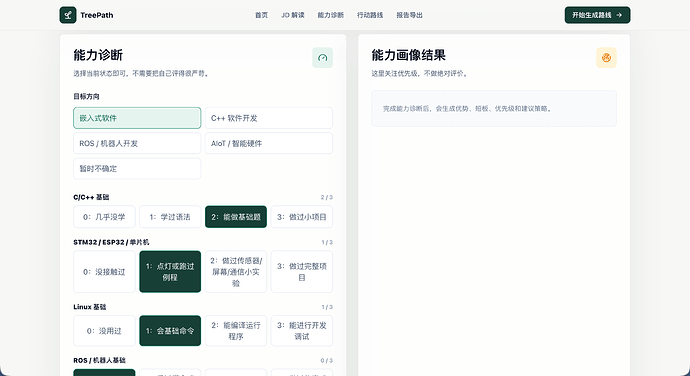
Task: Open the 首页 nav item
Action: tap(261, 15)
